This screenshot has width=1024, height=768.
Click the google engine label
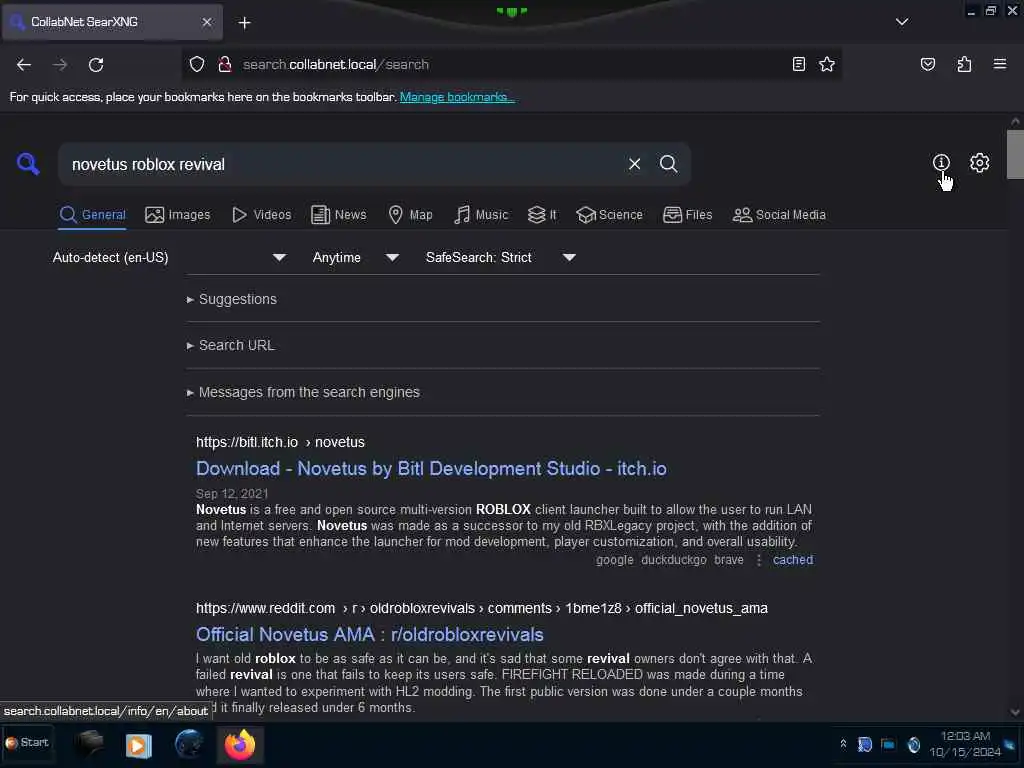[x=615, y=560]
